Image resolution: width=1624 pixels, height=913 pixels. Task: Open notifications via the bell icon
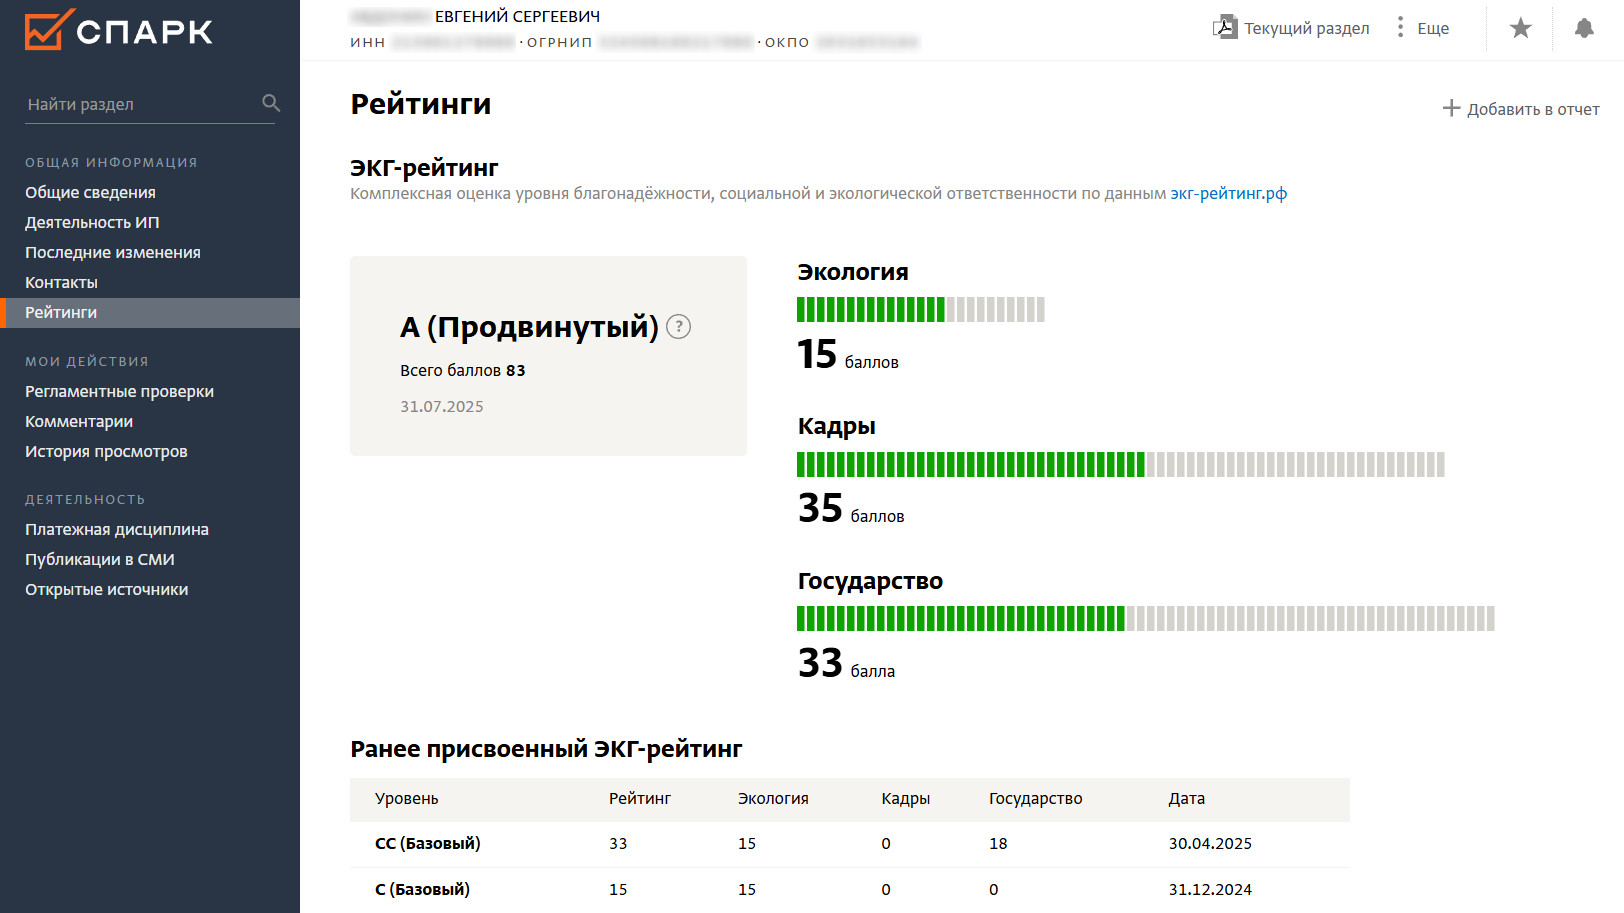coord(1584,28)
